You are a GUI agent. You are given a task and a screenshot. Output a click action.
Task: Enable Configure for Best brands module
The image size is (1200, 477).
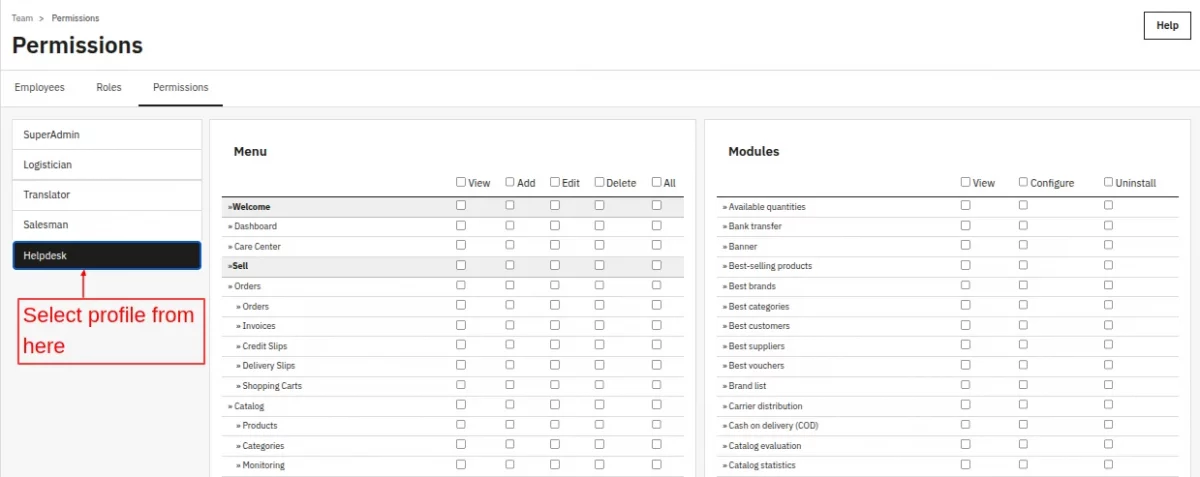point(1023,285)
